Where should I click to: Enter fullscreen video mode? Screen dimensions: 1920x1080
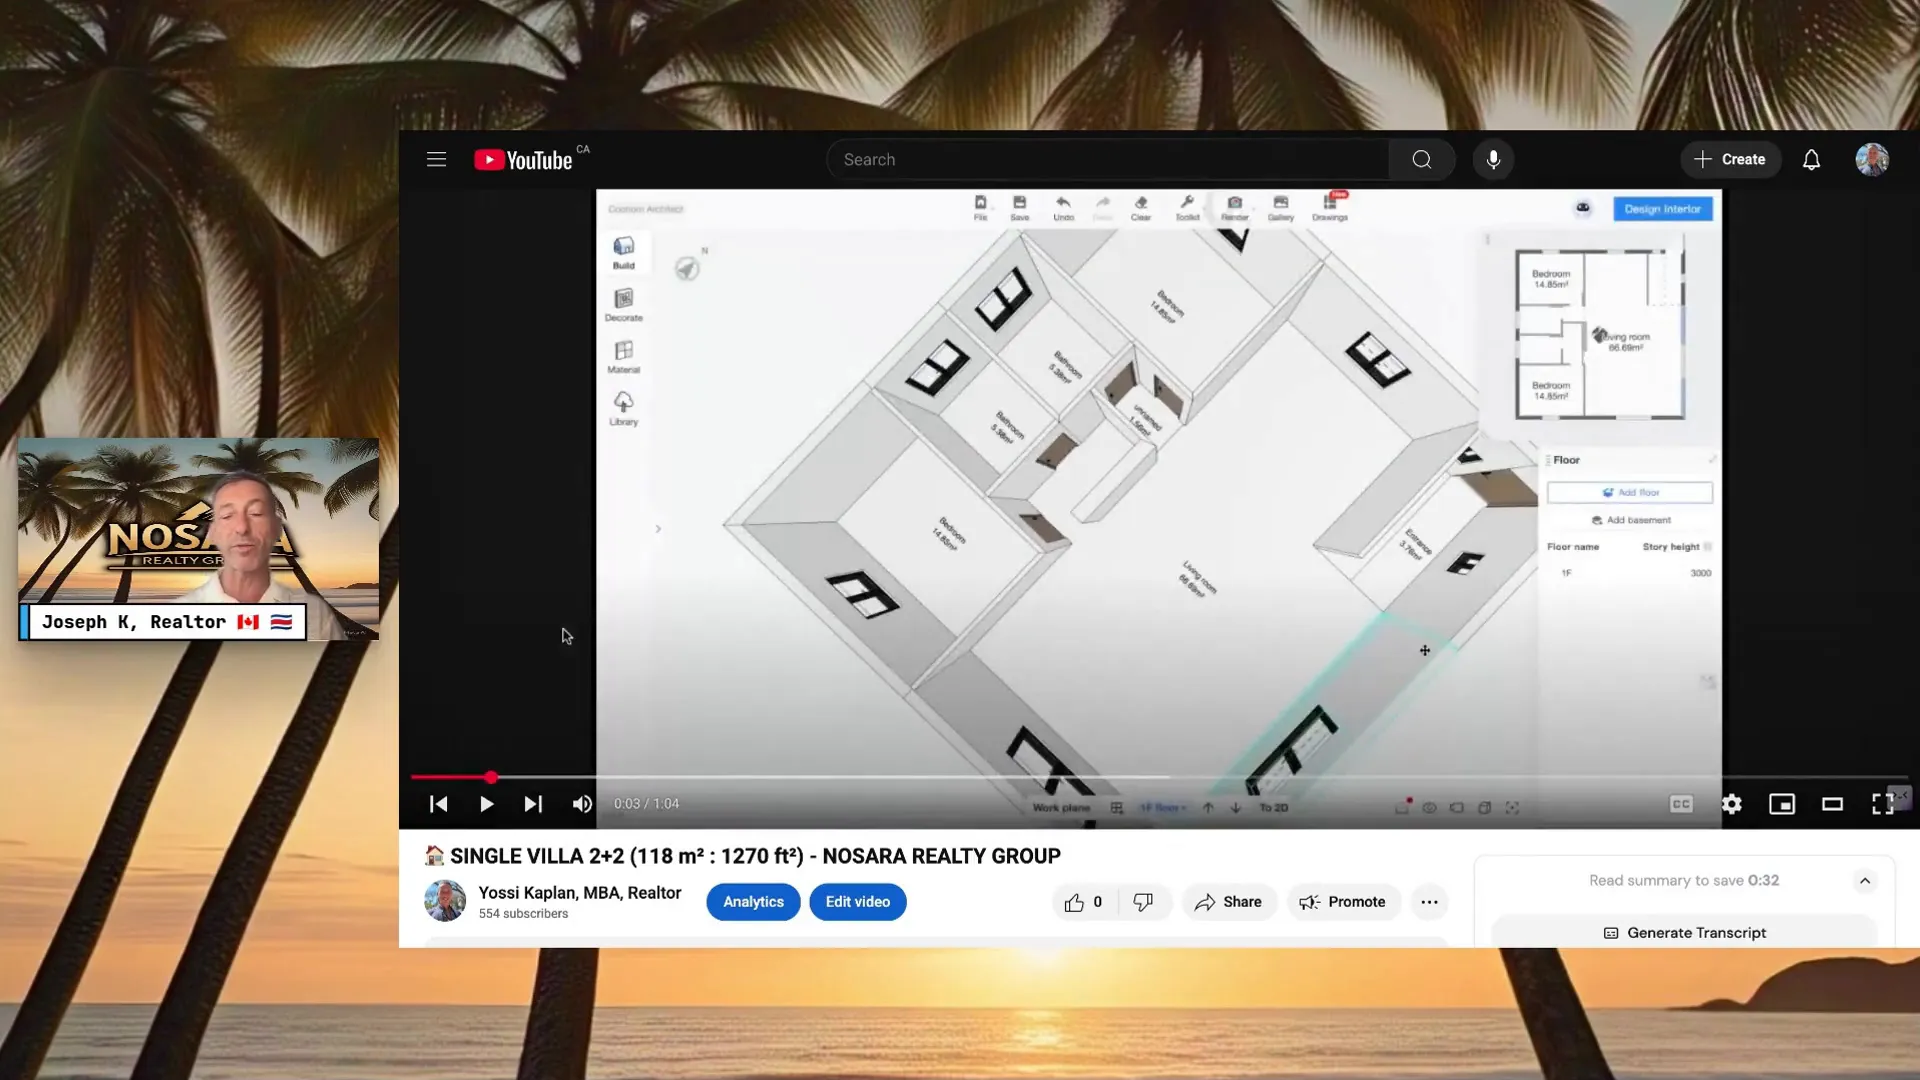point(1882,804)
